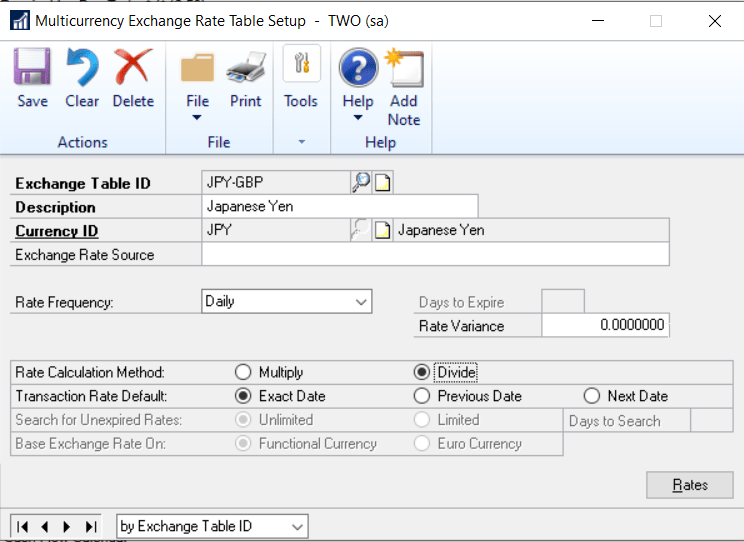This screenshot has width=744, height=542.
Task: Click the Clear undo arrow icon
Action: coord(82,70)
